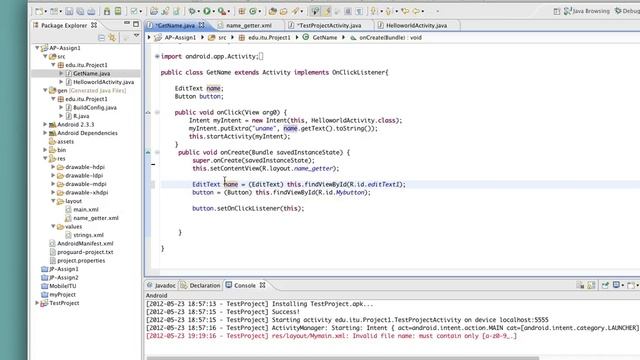Click the Debug bug icon in toolbar
This screenshot has height=360, width=640.
coord(192,11)
